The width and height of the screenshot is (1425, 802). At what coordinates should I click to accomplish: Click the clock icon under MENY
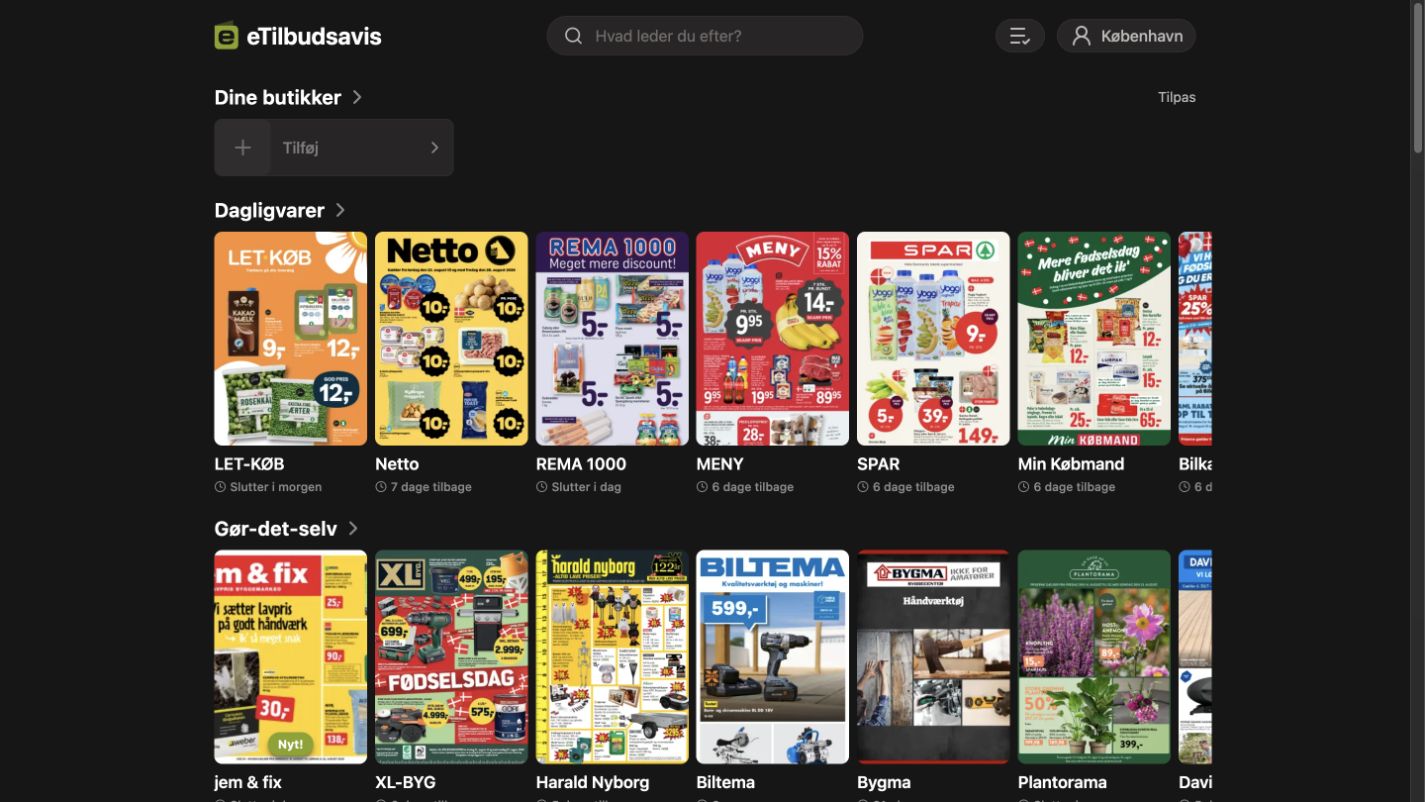pos(702,487)
